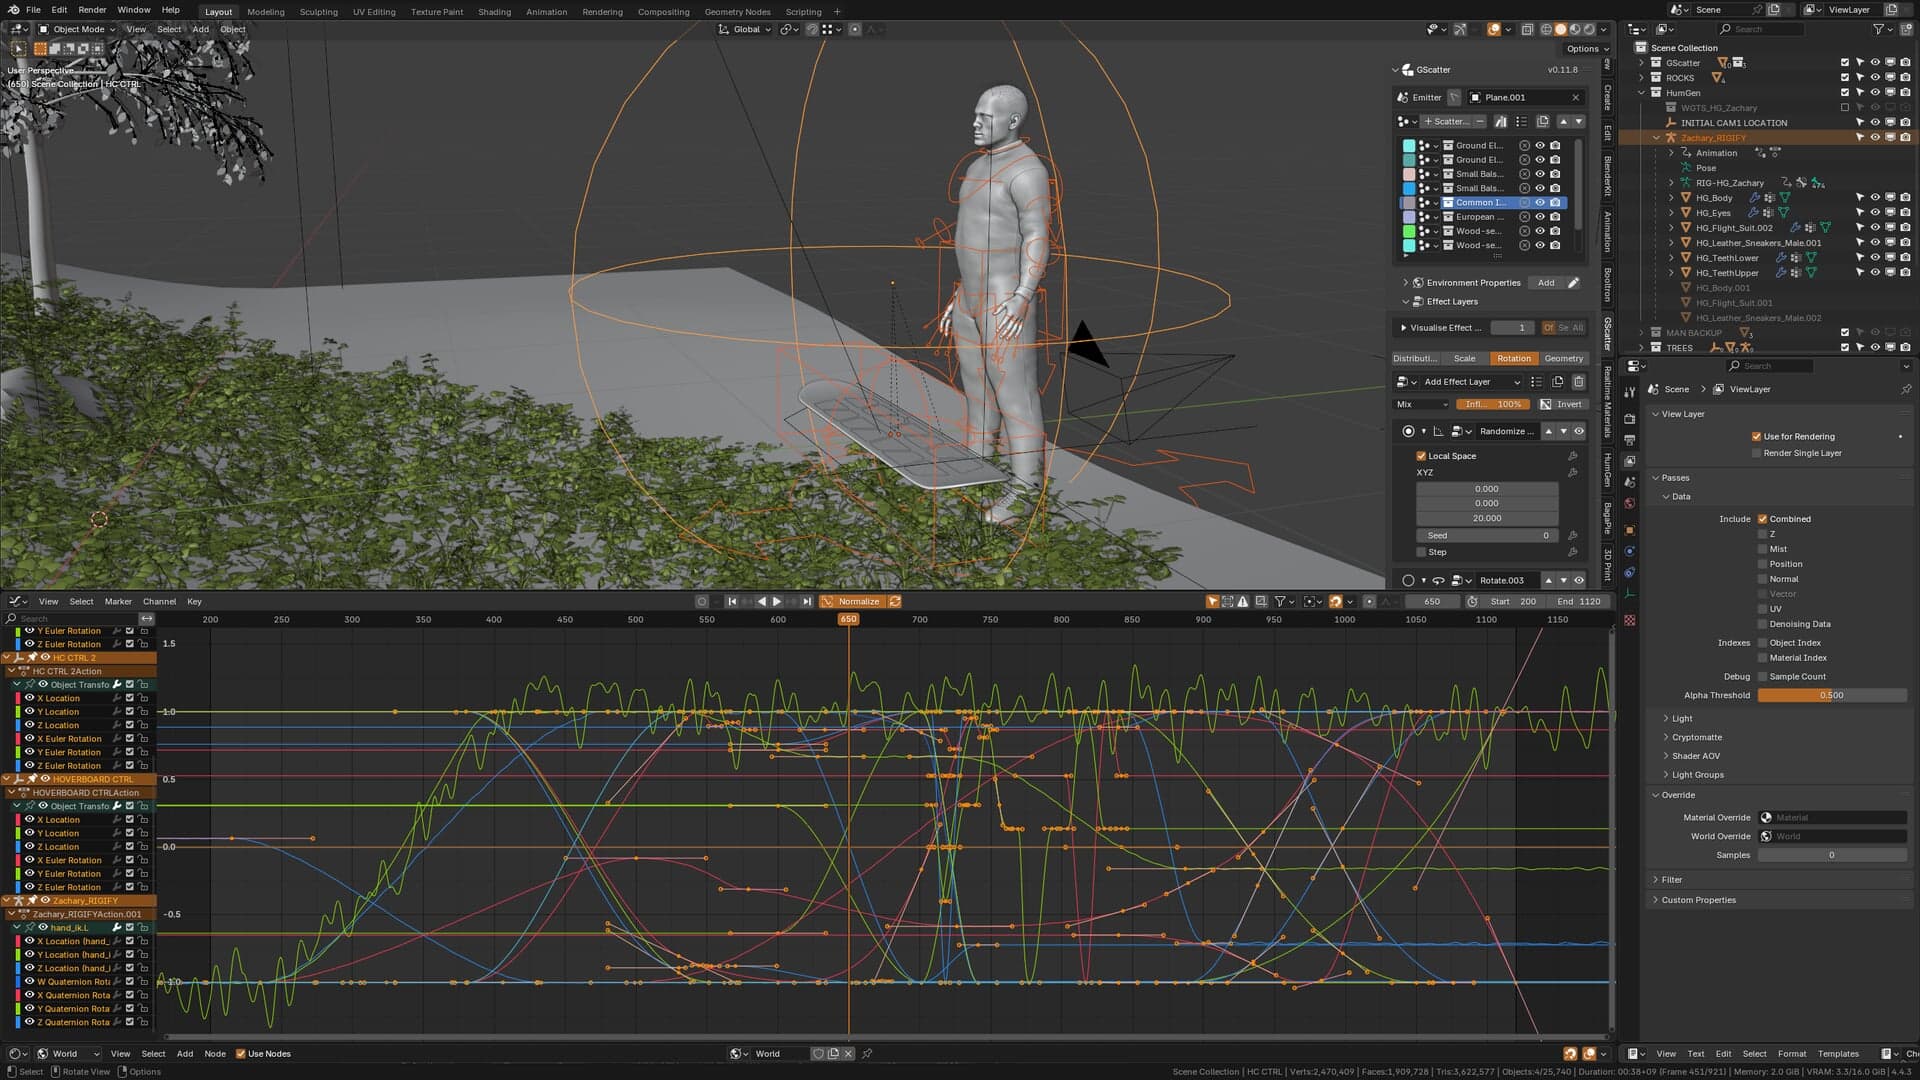1920x1080 pixels.
Task: Toggle Use Nodes checkbox
Action: point(240,1053)
